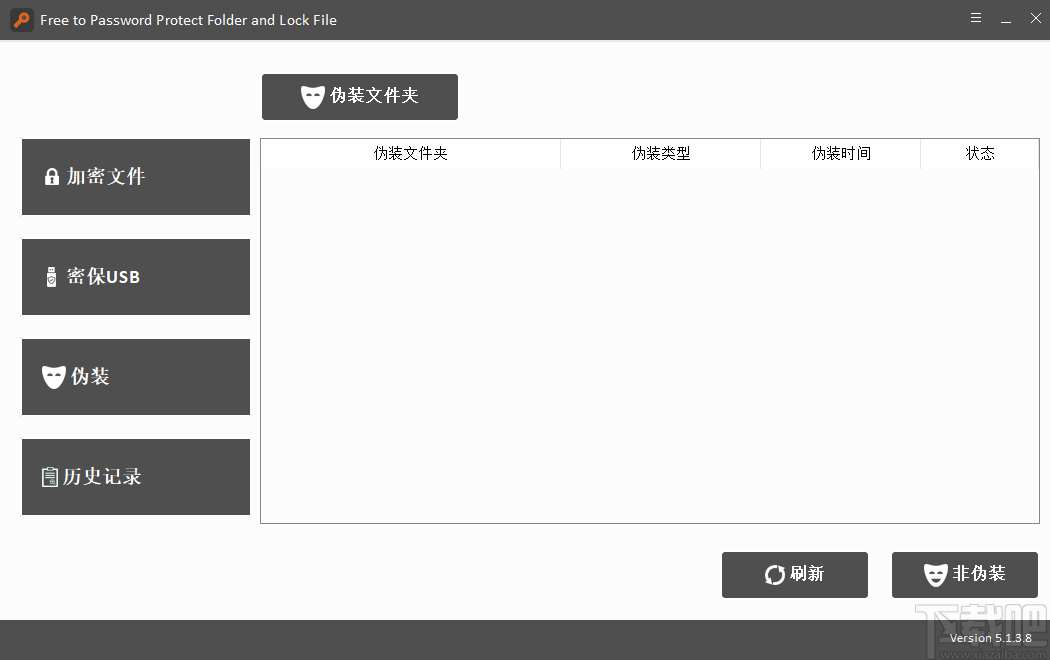Screen dimensions: 1050x660
Task: Select the lock icon on 加密文件
Action: pos(51,176)
